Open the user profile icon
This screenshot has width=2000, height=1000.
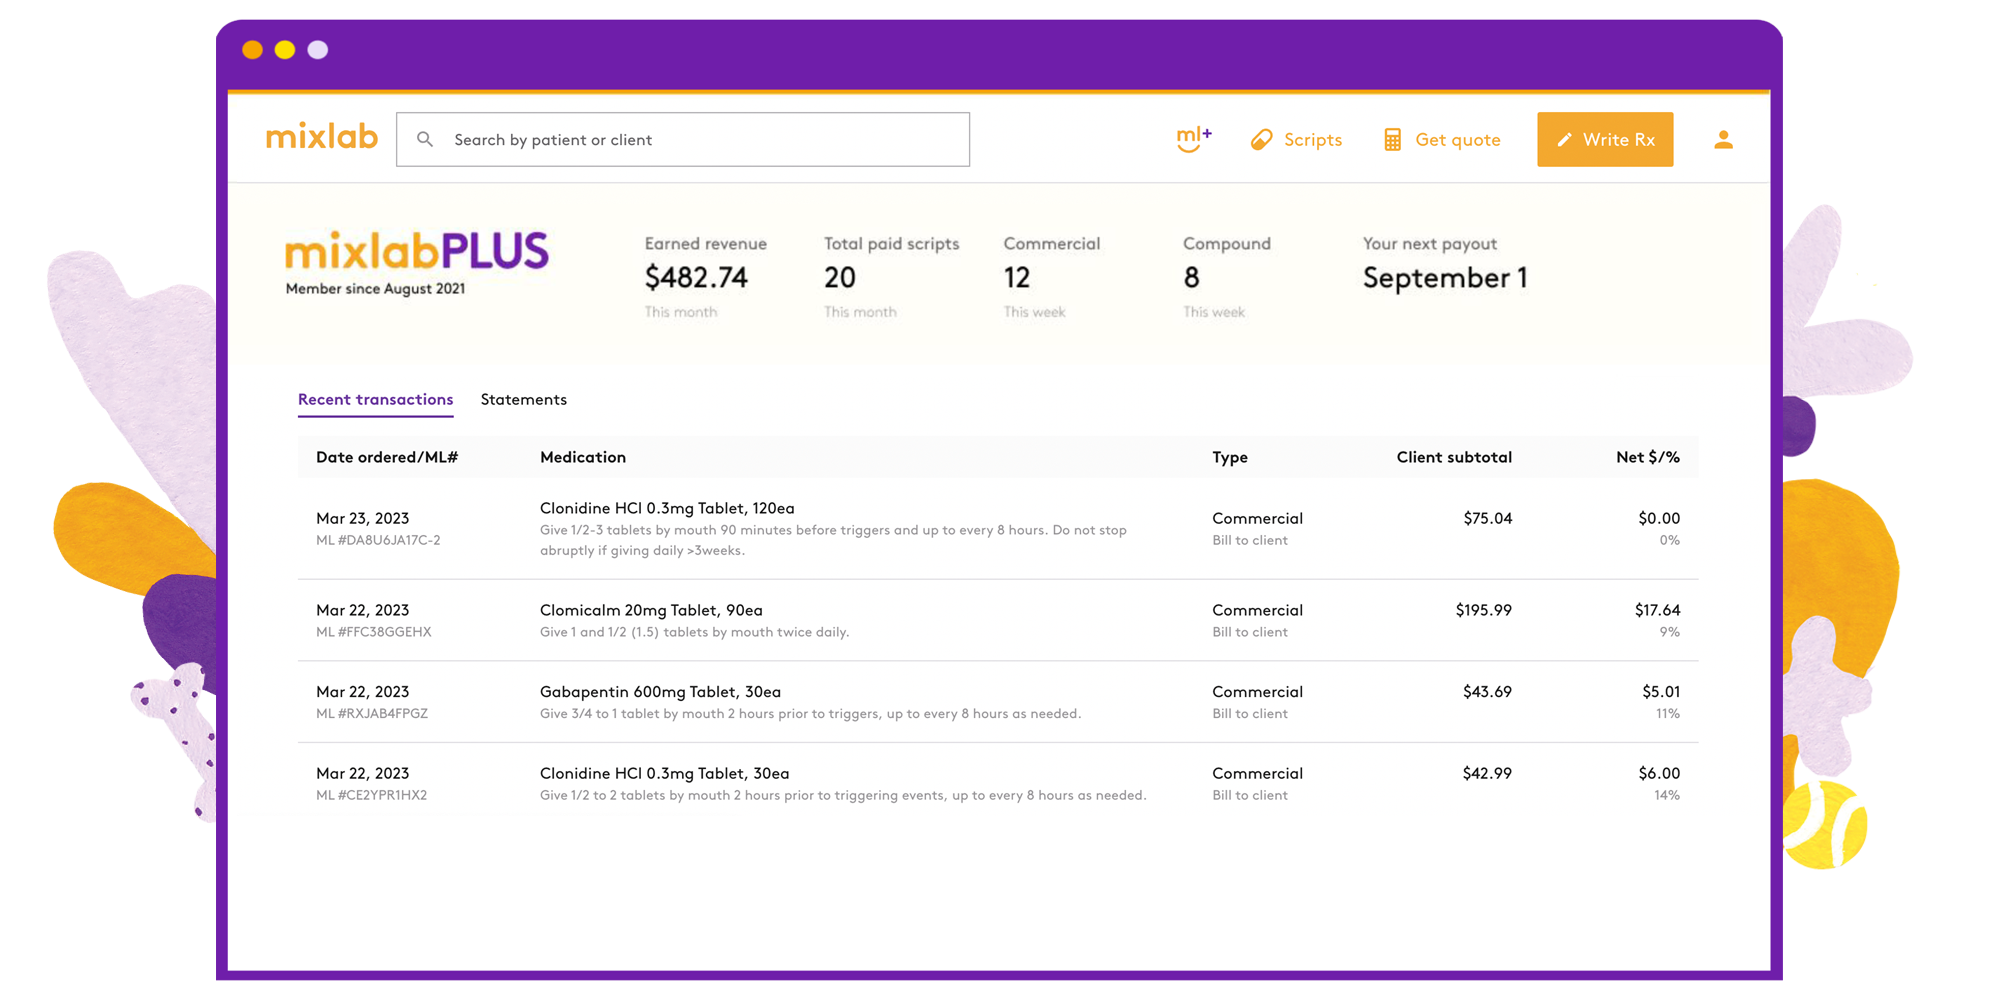point(1722,140)
